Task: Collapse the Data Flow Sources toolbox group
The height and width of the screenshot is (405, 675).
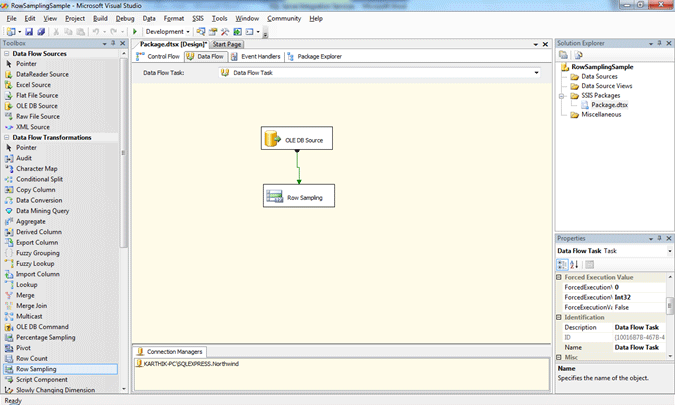Action: point(6,54)
